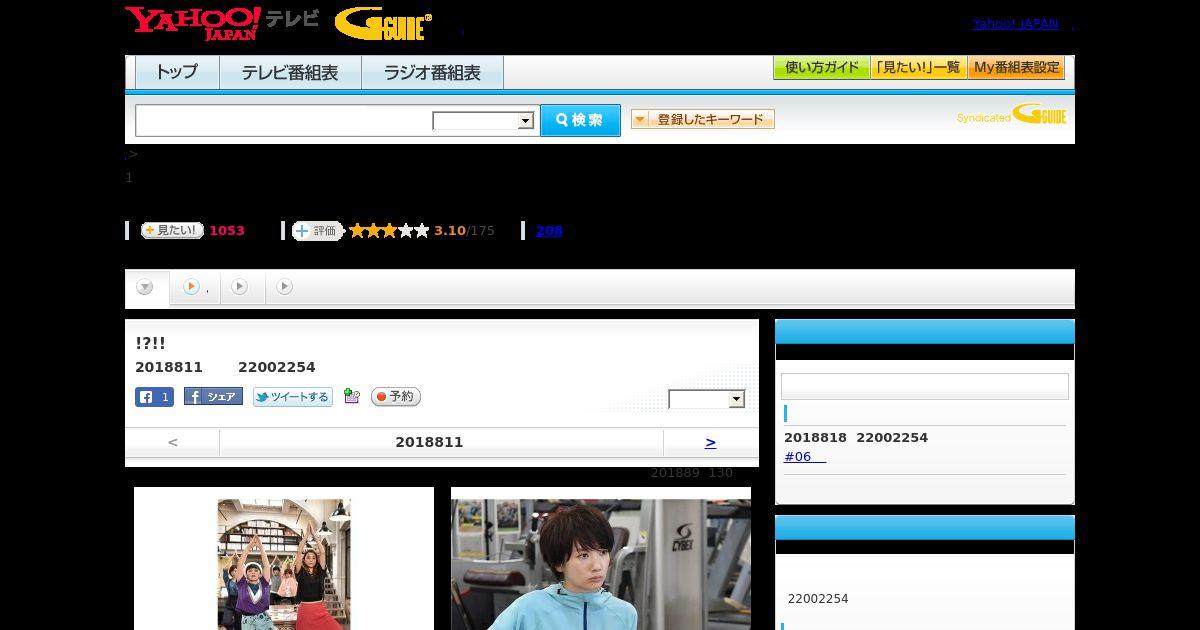Open the dropdown beside the 予約 row
Screen dimensions: 1200x630
coord(707,399)
